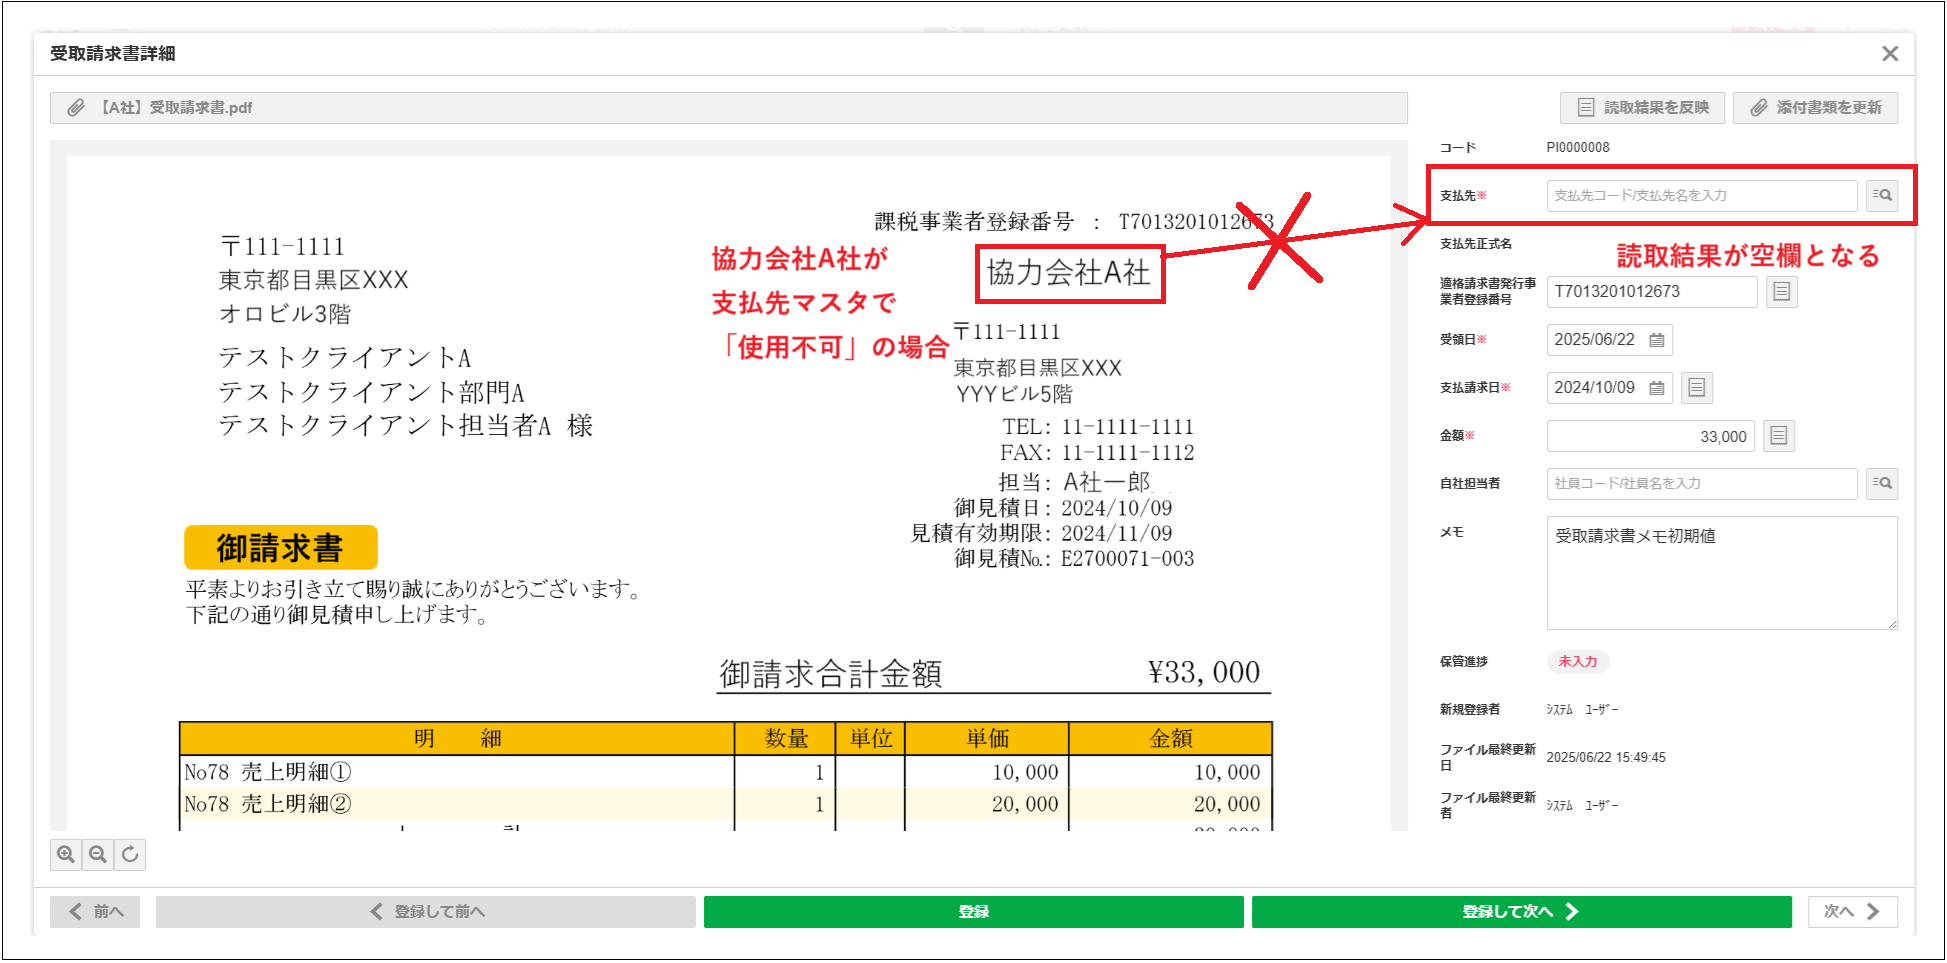Open the payee (支払先) search lookup icon
The width and height of the screenshot is (1947, 963).
tap(1882, 196)
